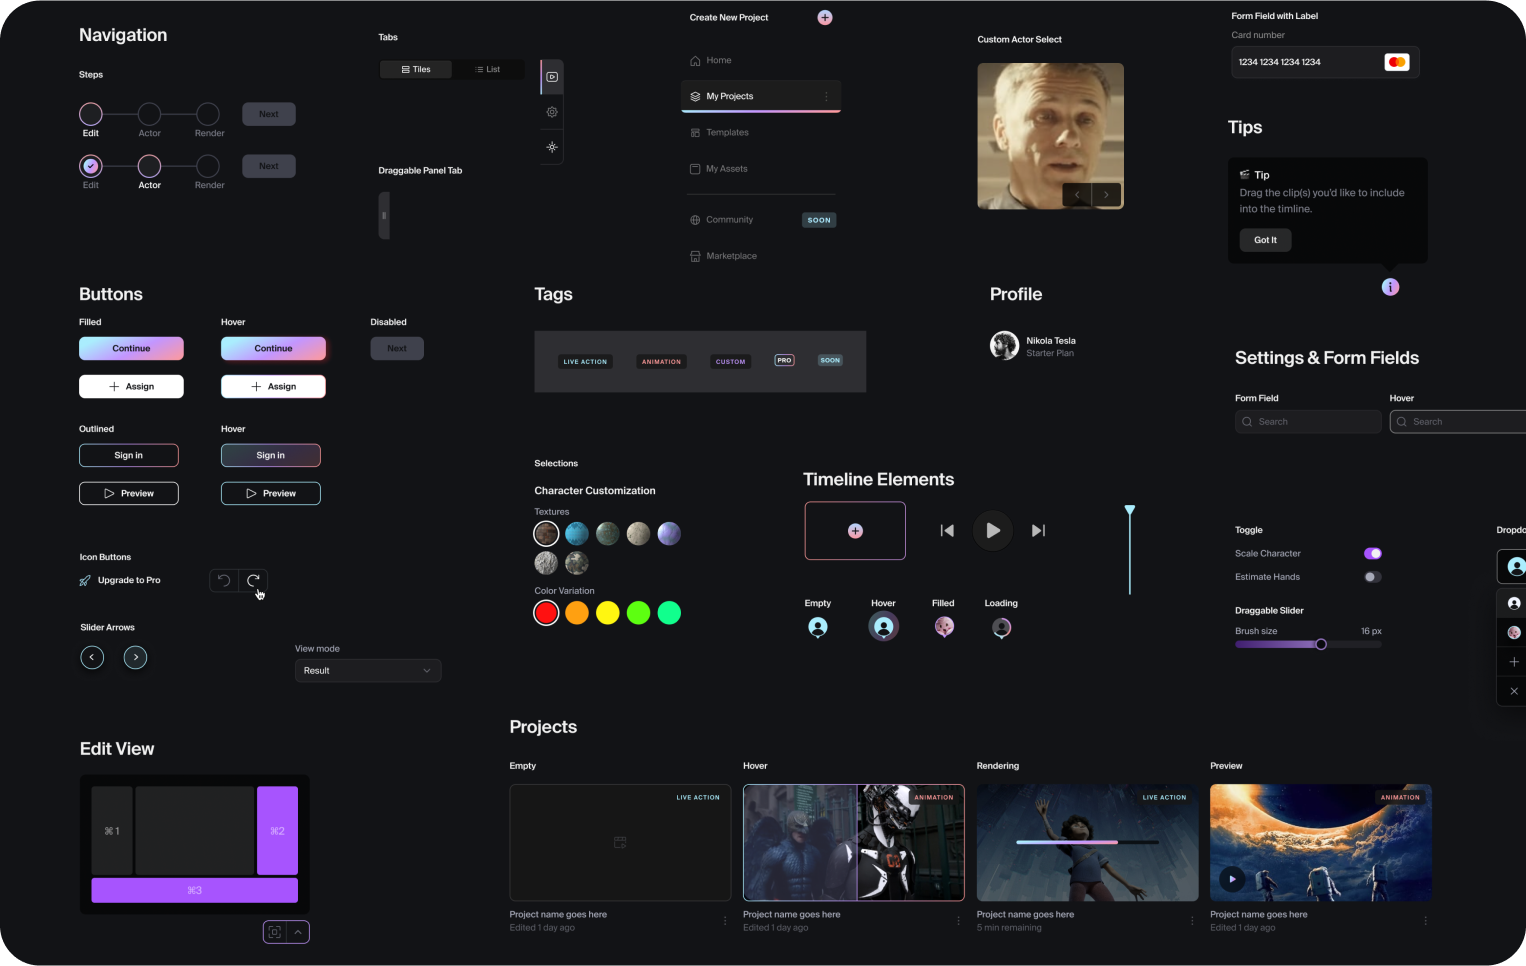Pick the red color variation swatch
Viewport: 1526px width, 966px height.
point(546,613)
